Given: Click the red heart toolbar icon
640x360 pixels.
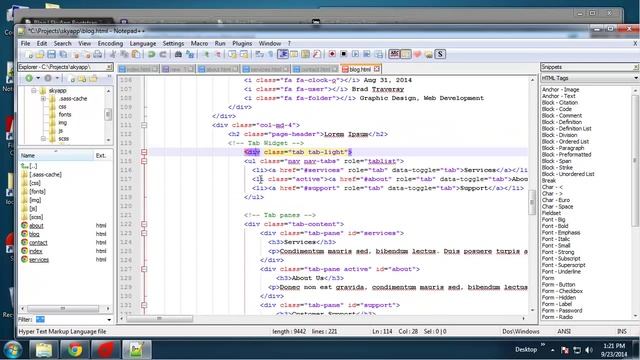Looking at the screenshot, I should pyautogui.click(x=417, y=54).
